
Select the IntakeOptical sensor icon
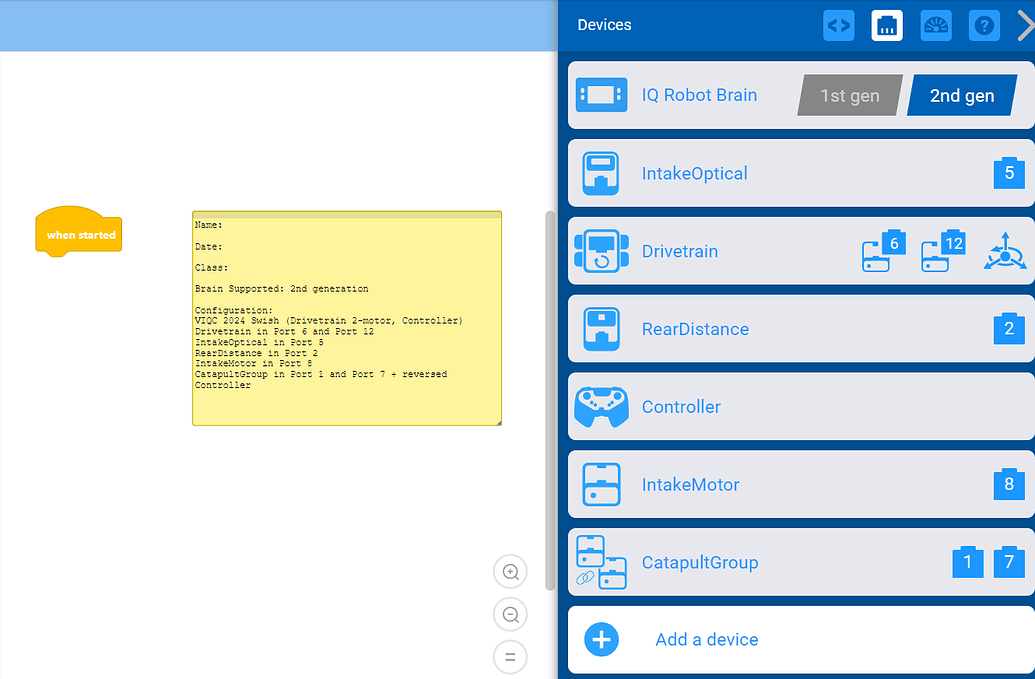coord(600,172)
